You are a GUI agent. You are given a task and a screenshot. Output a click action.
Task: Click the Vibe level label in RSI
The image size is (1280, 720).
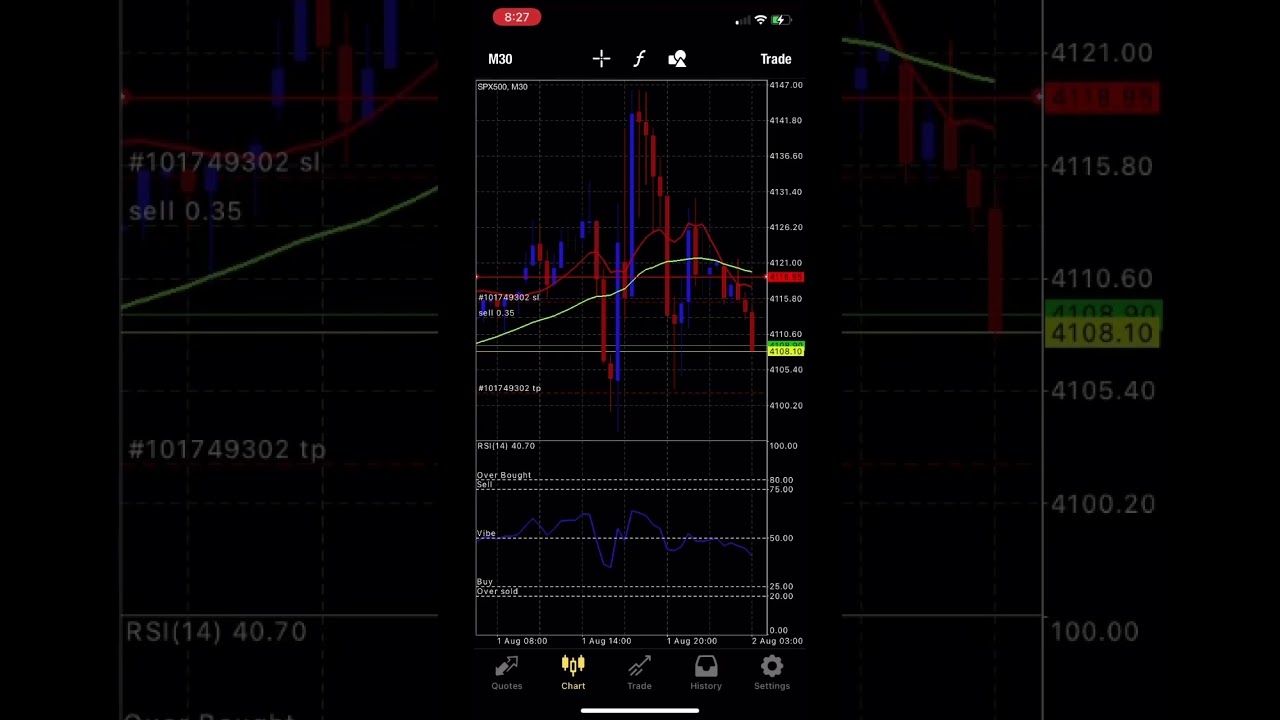point(486,533)
